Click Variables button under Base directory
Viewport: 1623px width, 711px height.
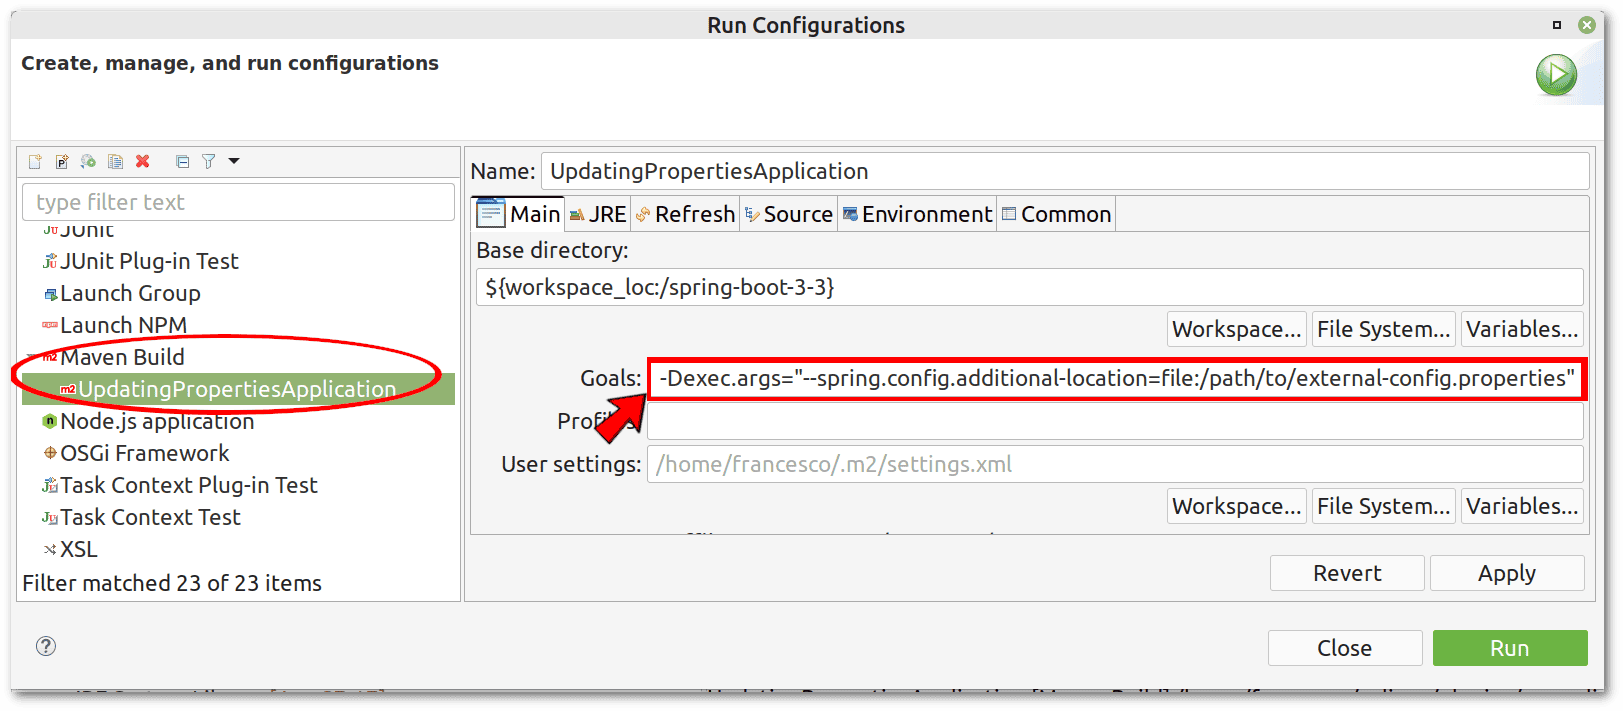point(1522,329)
